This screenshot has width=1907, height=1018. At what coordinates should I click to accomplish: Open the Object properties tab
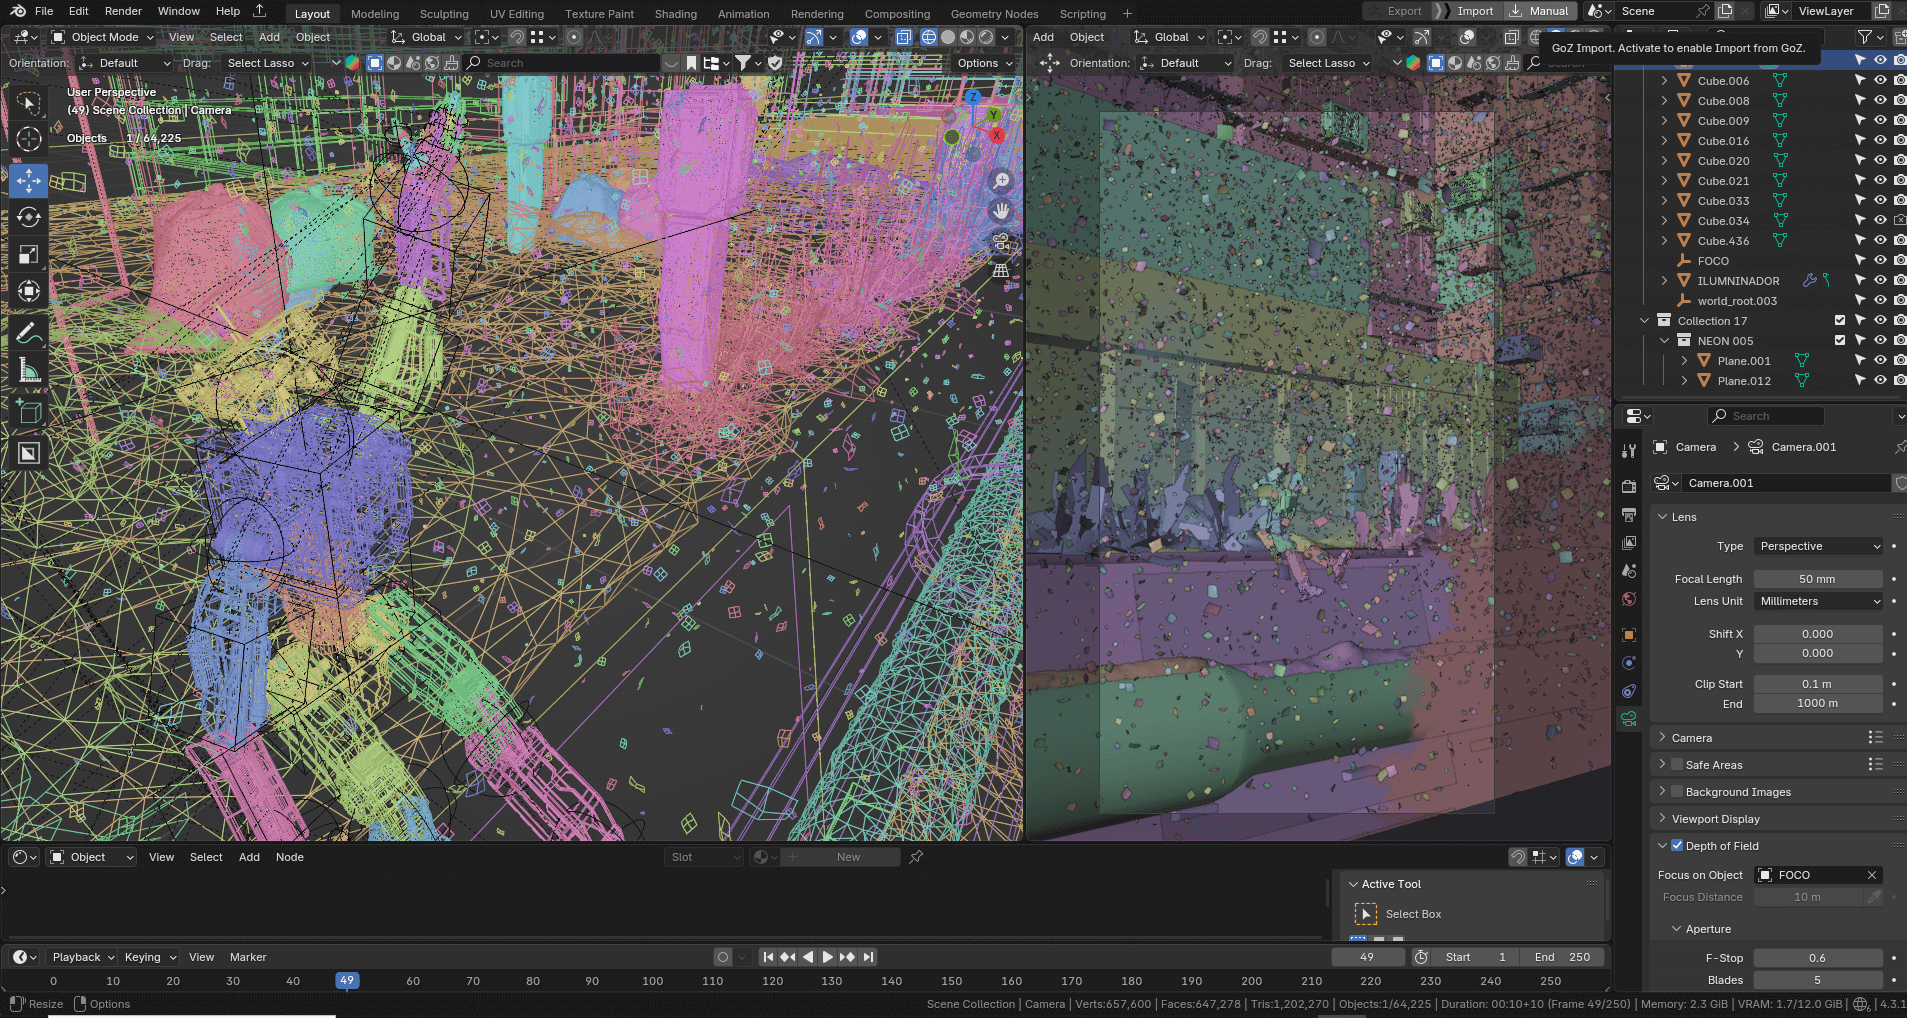point(1629,635)
